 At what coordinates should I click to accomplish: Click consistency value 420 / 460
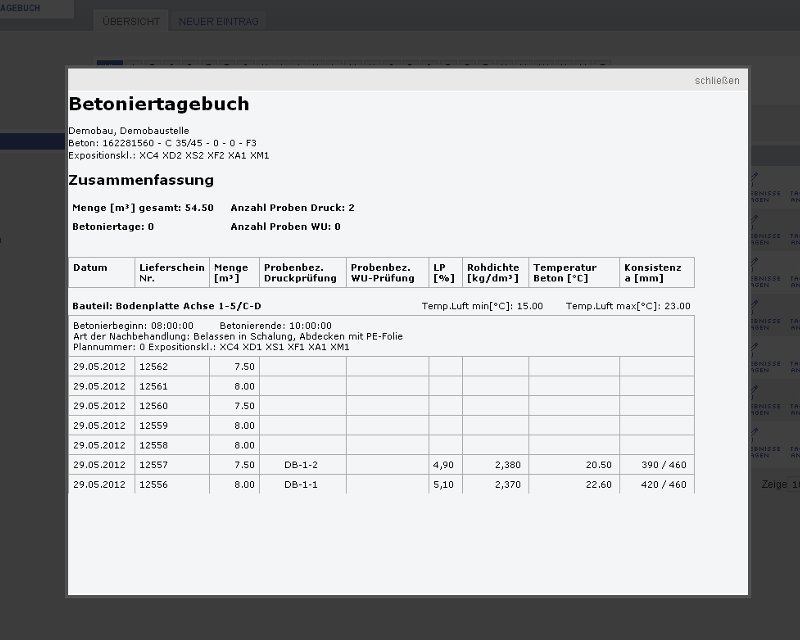click(x=664, y=484)
